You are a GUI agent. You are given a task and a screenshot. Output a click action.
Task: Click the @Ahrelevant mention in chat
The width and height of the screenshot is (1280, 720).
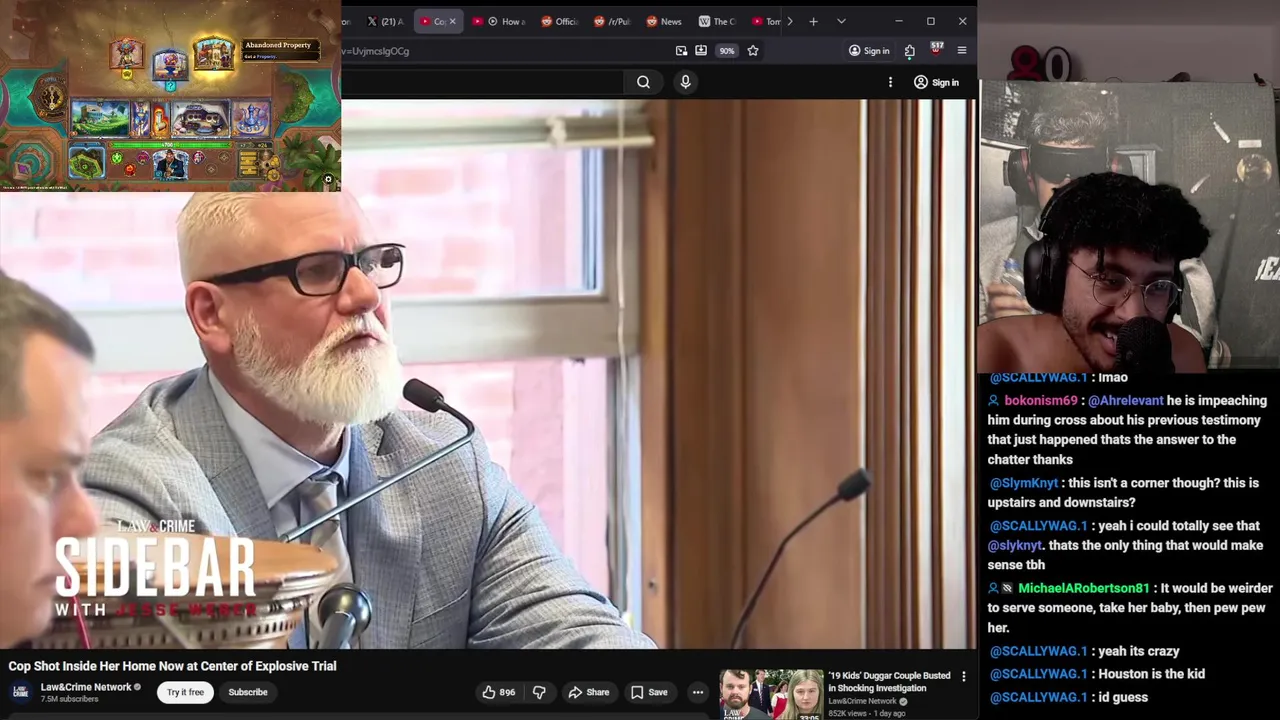pos(1126,400)
